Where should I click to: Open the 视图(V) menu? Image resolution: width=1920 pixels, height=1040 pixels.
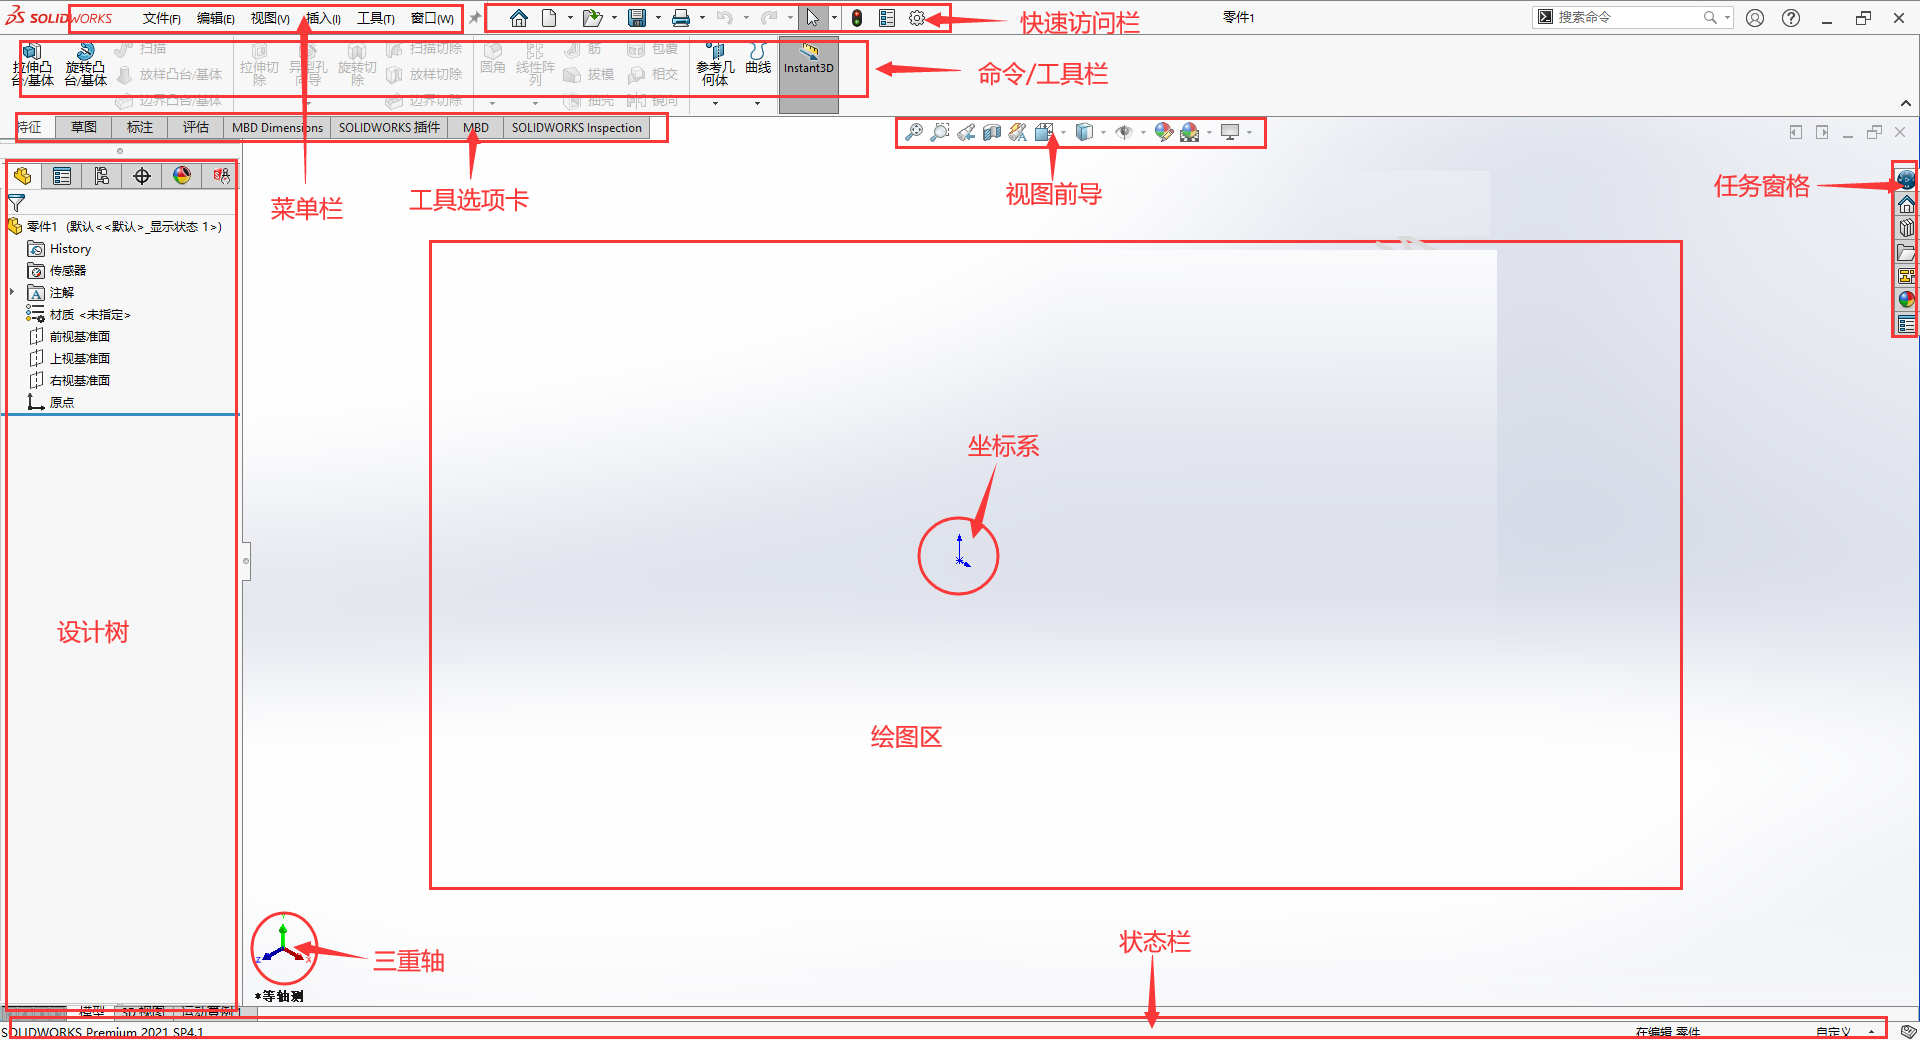click(269, 18)
